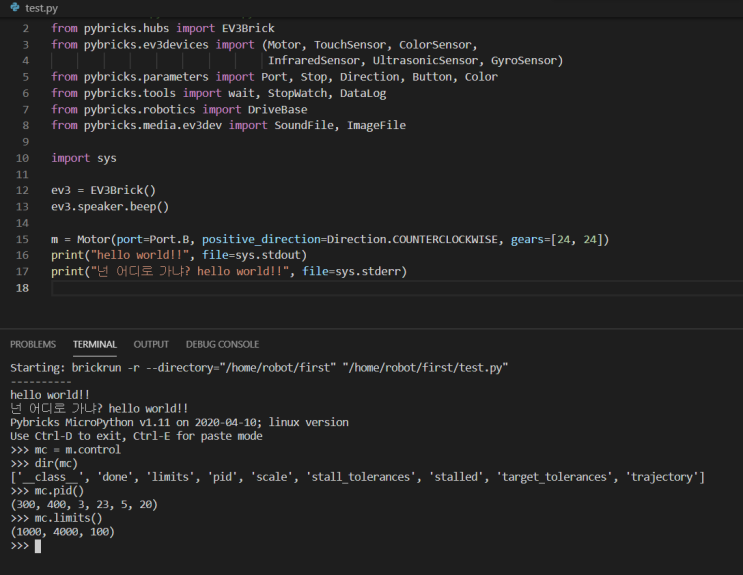
Task: Click the 'import sys' statement
Action: click(84, 158)
